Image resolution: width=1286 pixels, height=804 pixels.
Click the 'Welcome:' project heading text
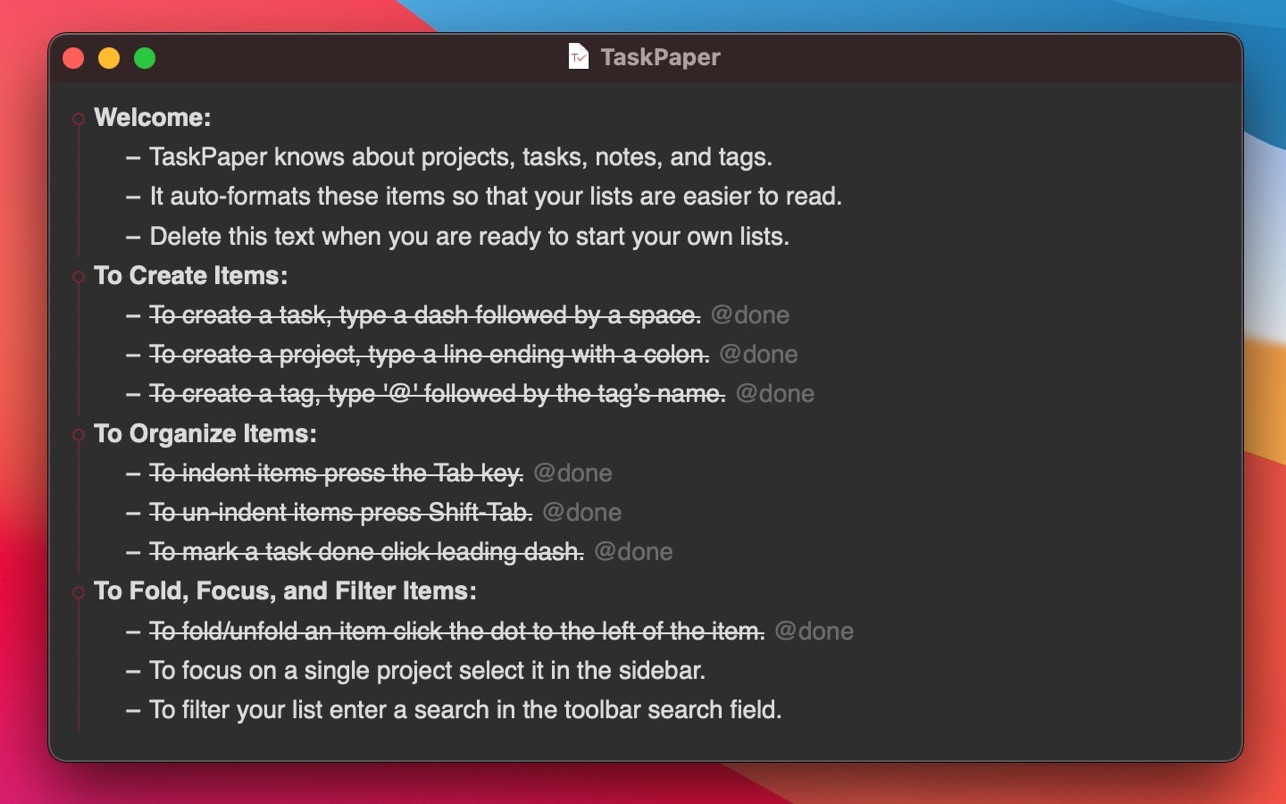[x=152, y=118]
